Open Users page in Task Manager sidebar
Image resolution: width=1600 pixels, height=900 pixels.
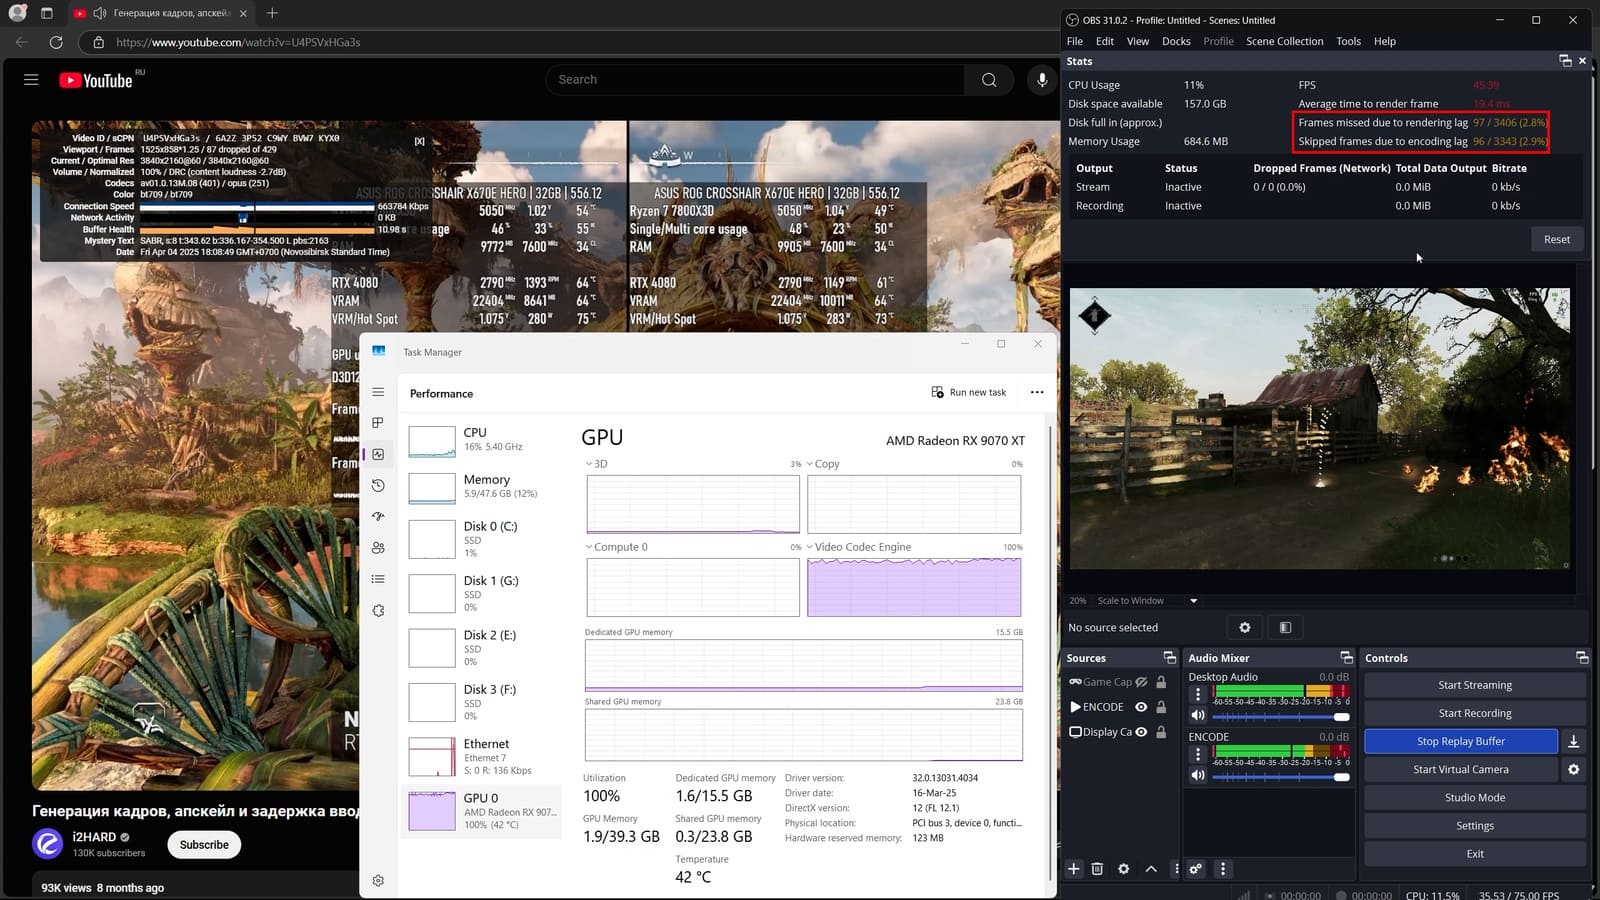tap(378, 548)
